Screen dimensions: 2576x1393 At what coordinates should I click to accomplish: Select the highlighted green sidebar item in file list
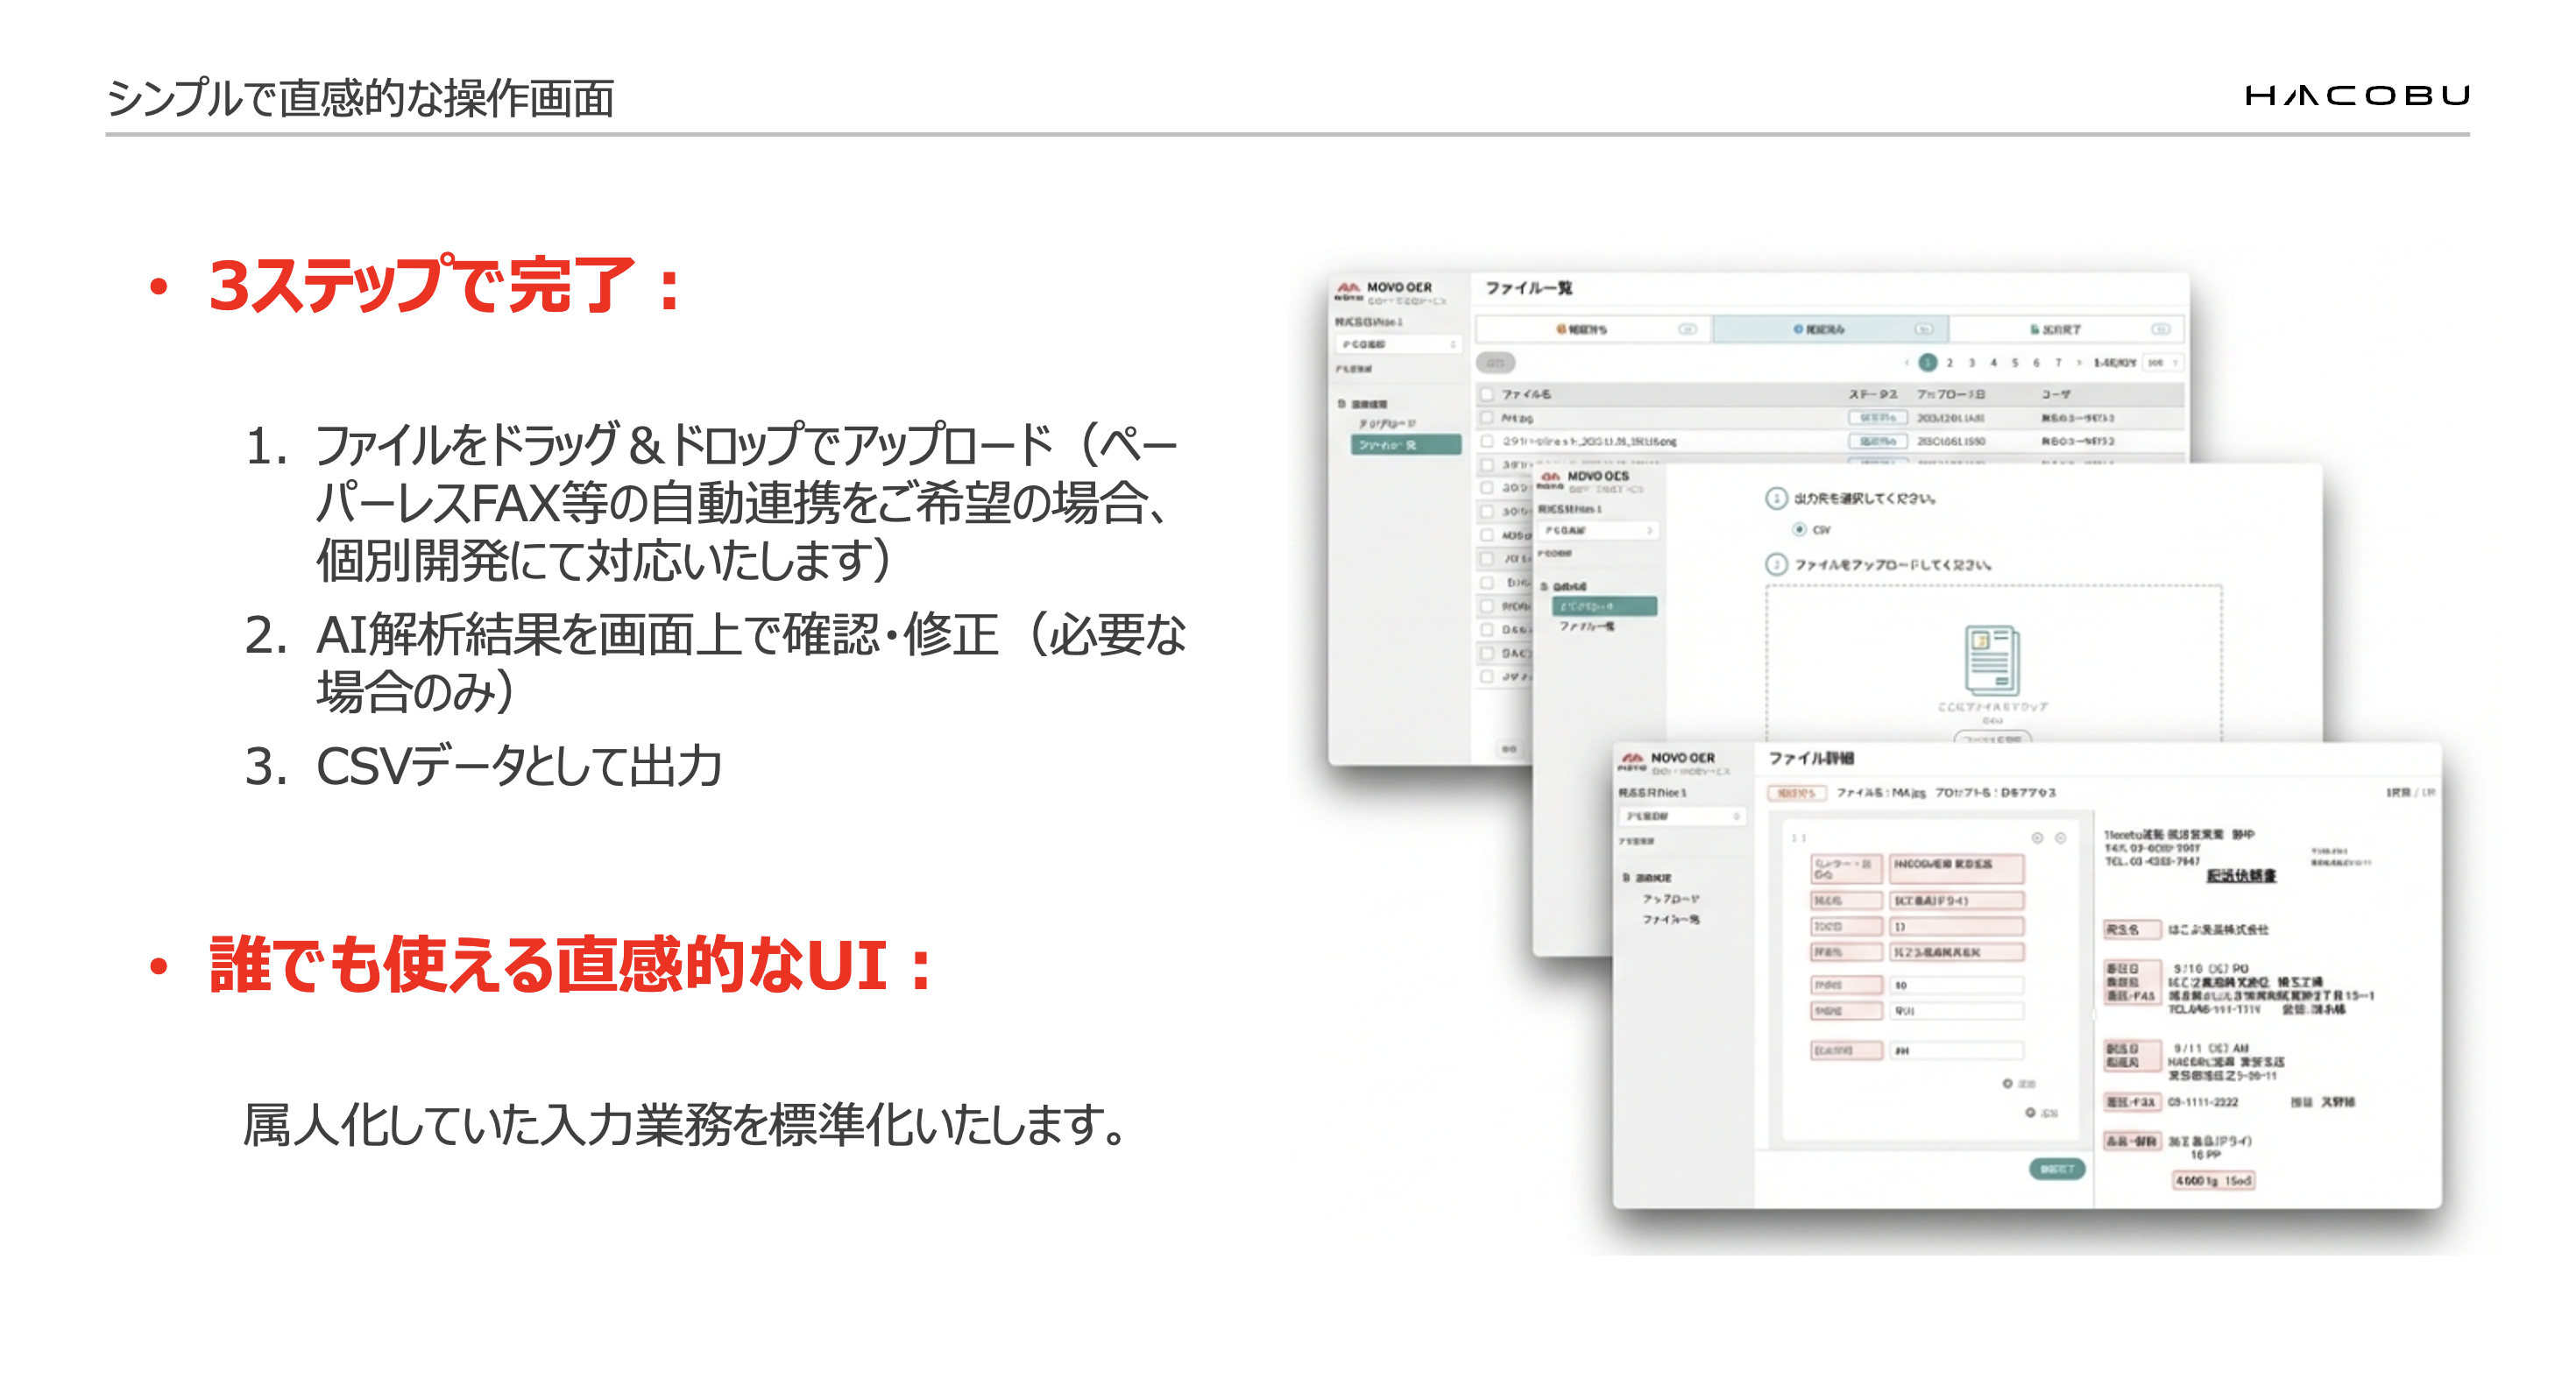(x=1405, y=445)
